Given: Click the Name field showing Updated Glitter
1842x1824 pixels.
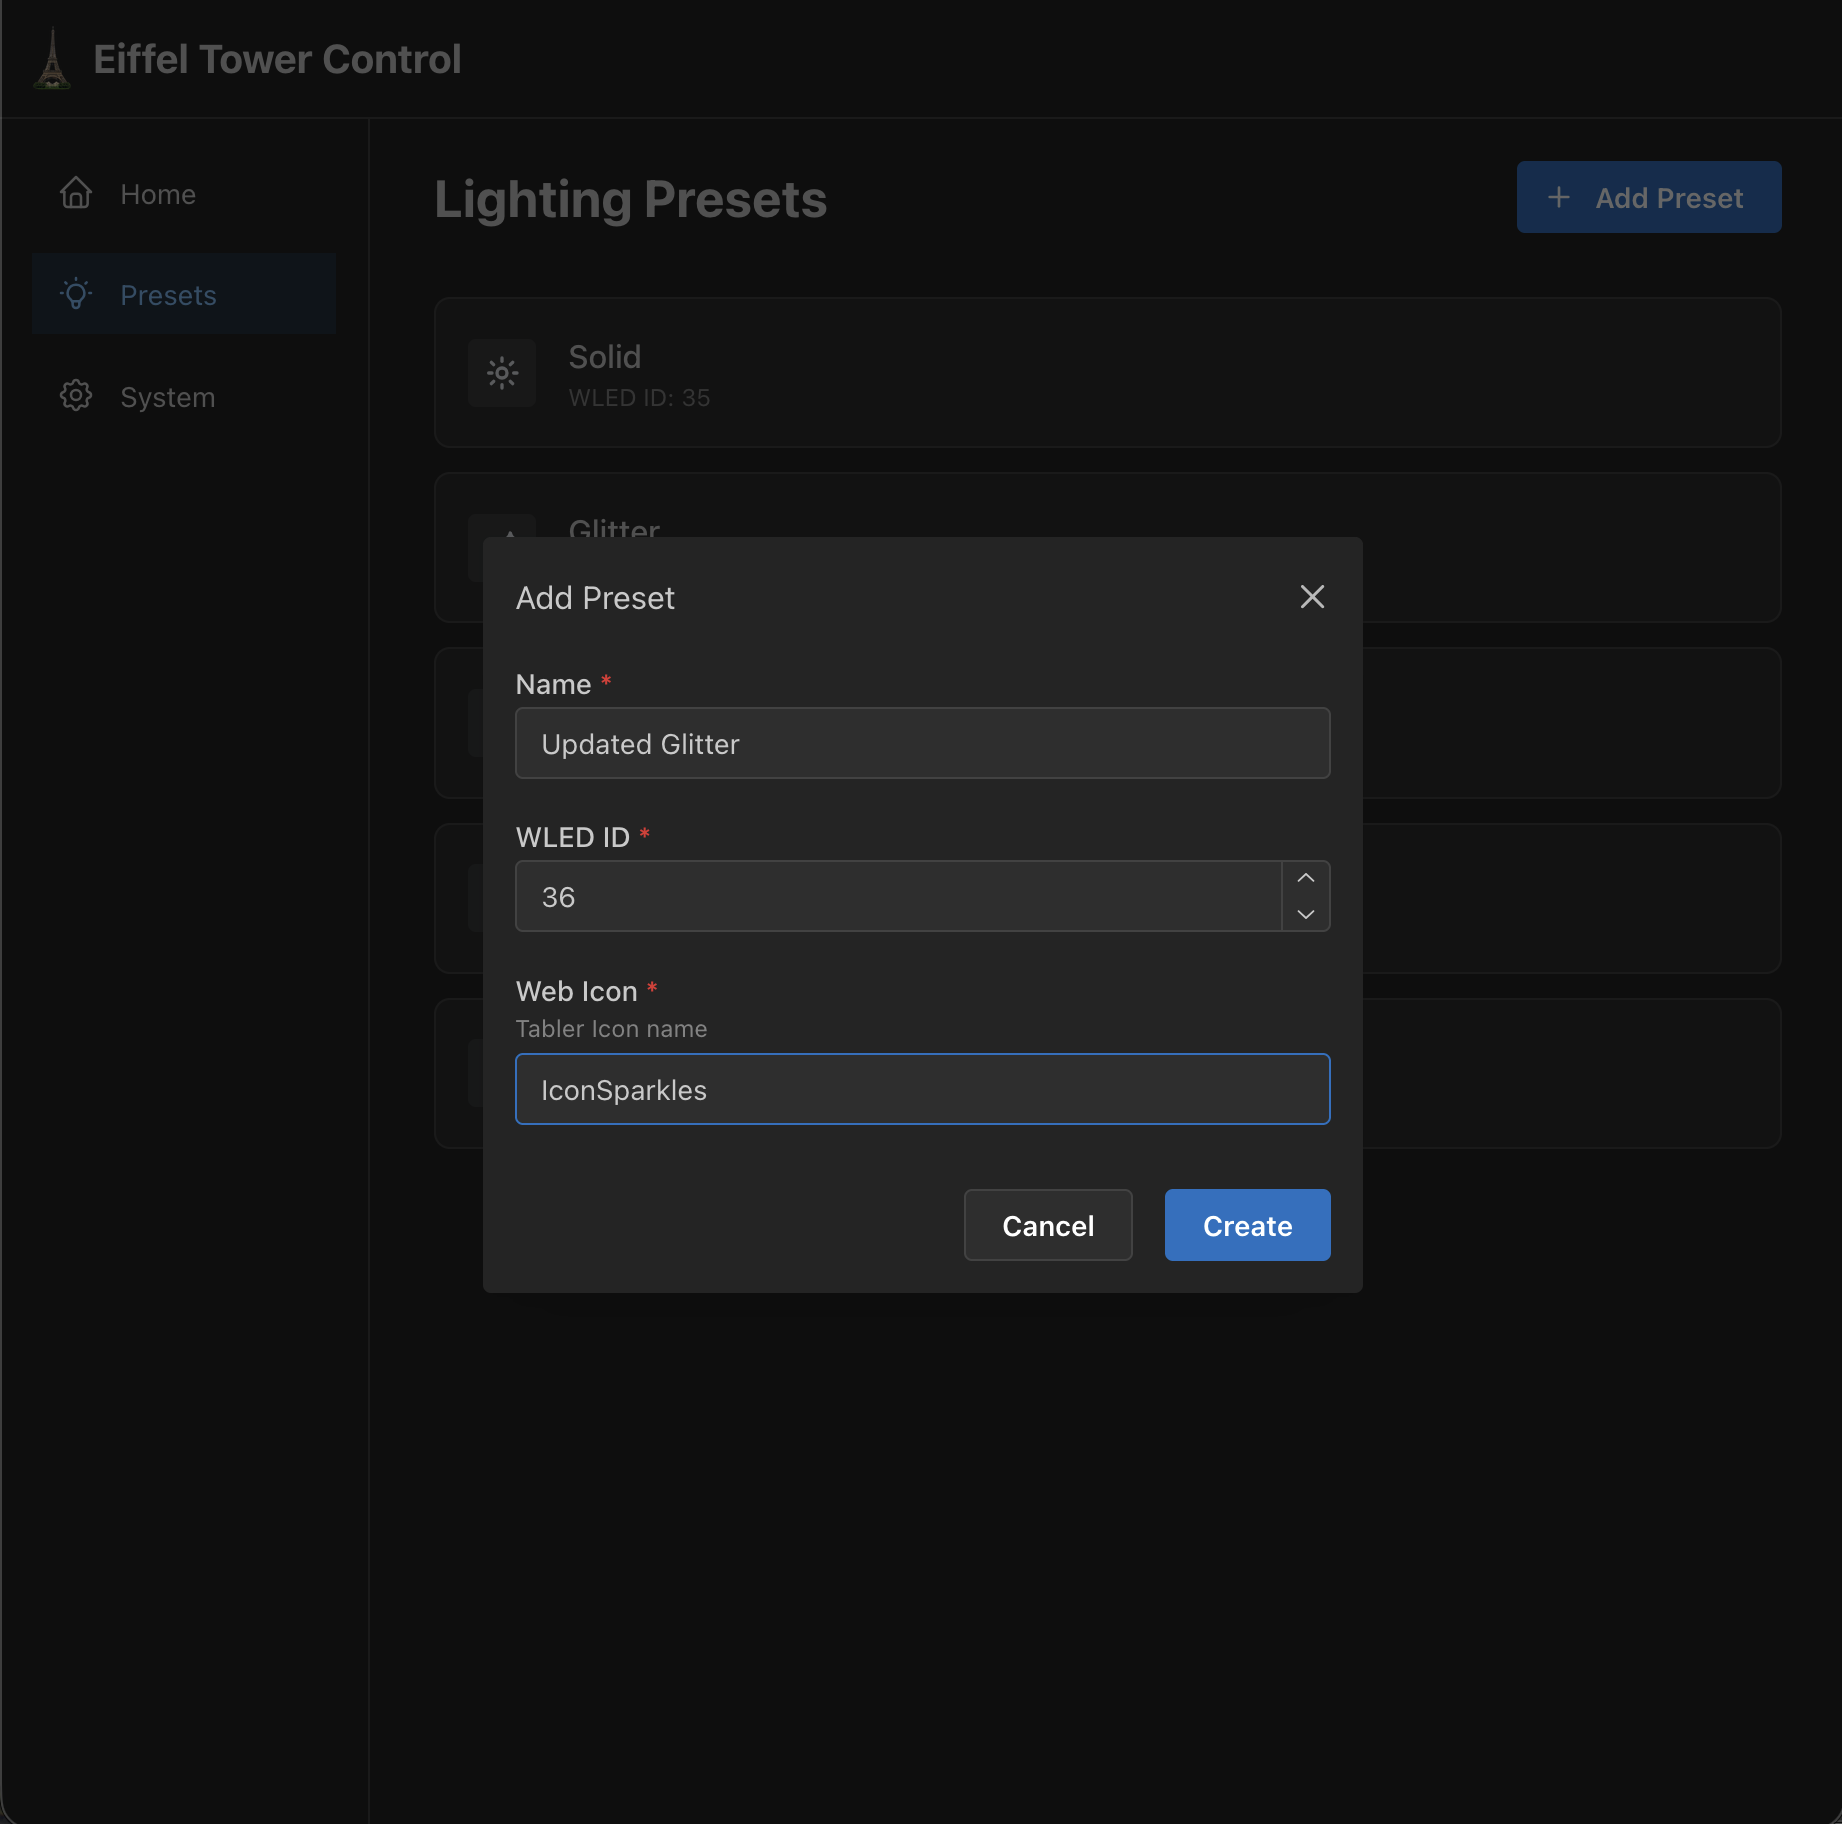Looking at the screenshot, I should tap(921, 743).
